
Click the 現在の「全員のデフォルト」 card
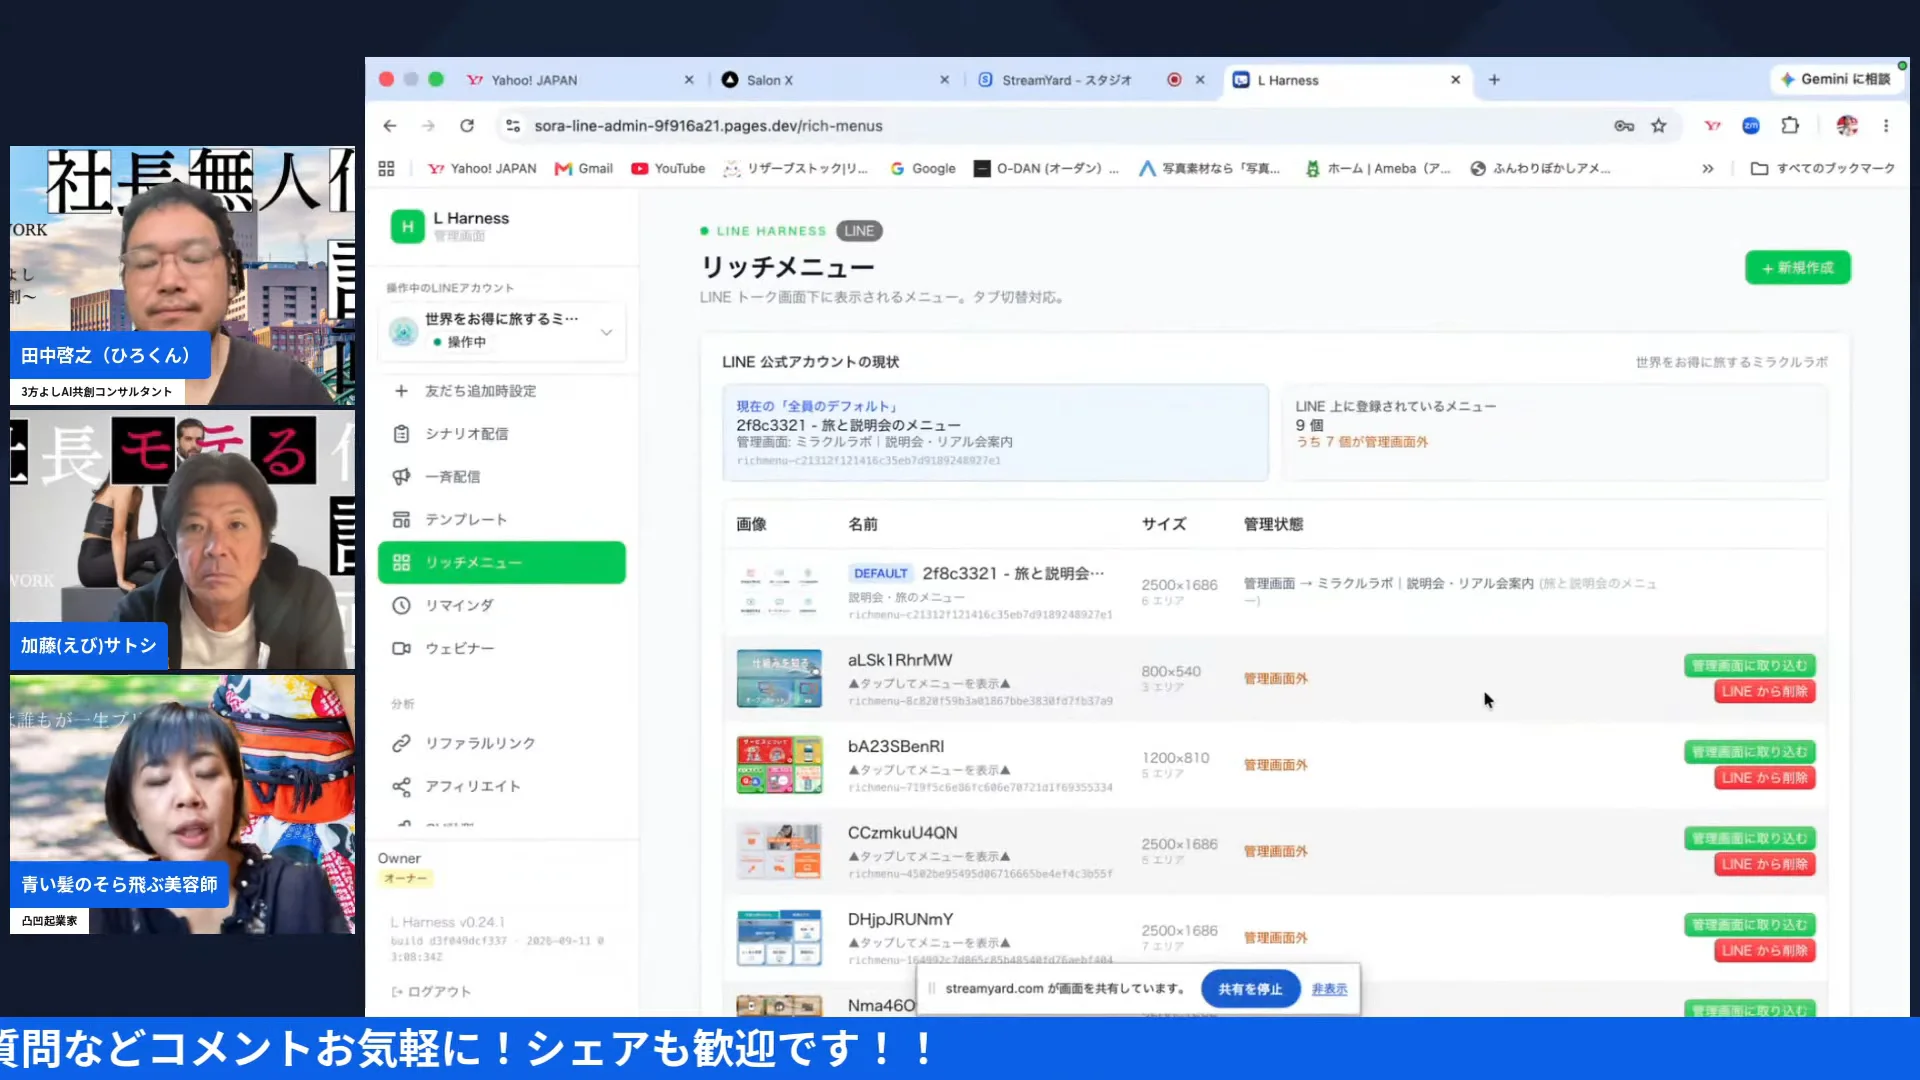[995, 433]
